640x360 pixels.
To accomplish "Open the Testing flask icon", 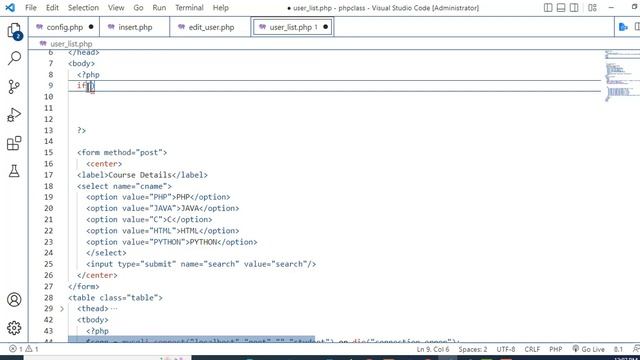I will pos(14,171).
